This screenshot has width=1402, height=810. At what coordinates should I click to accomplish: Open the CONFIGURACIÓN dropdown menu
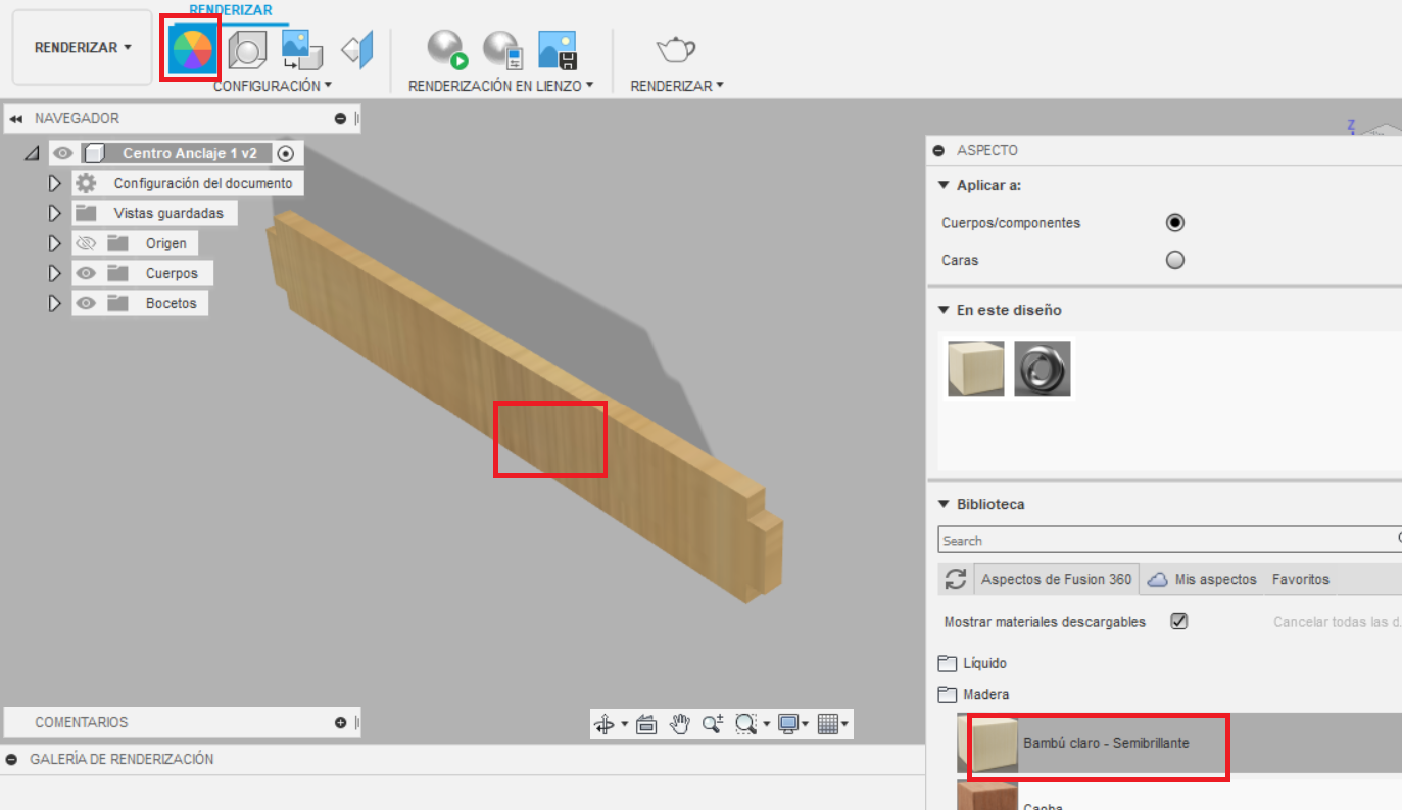click(272, 86)
